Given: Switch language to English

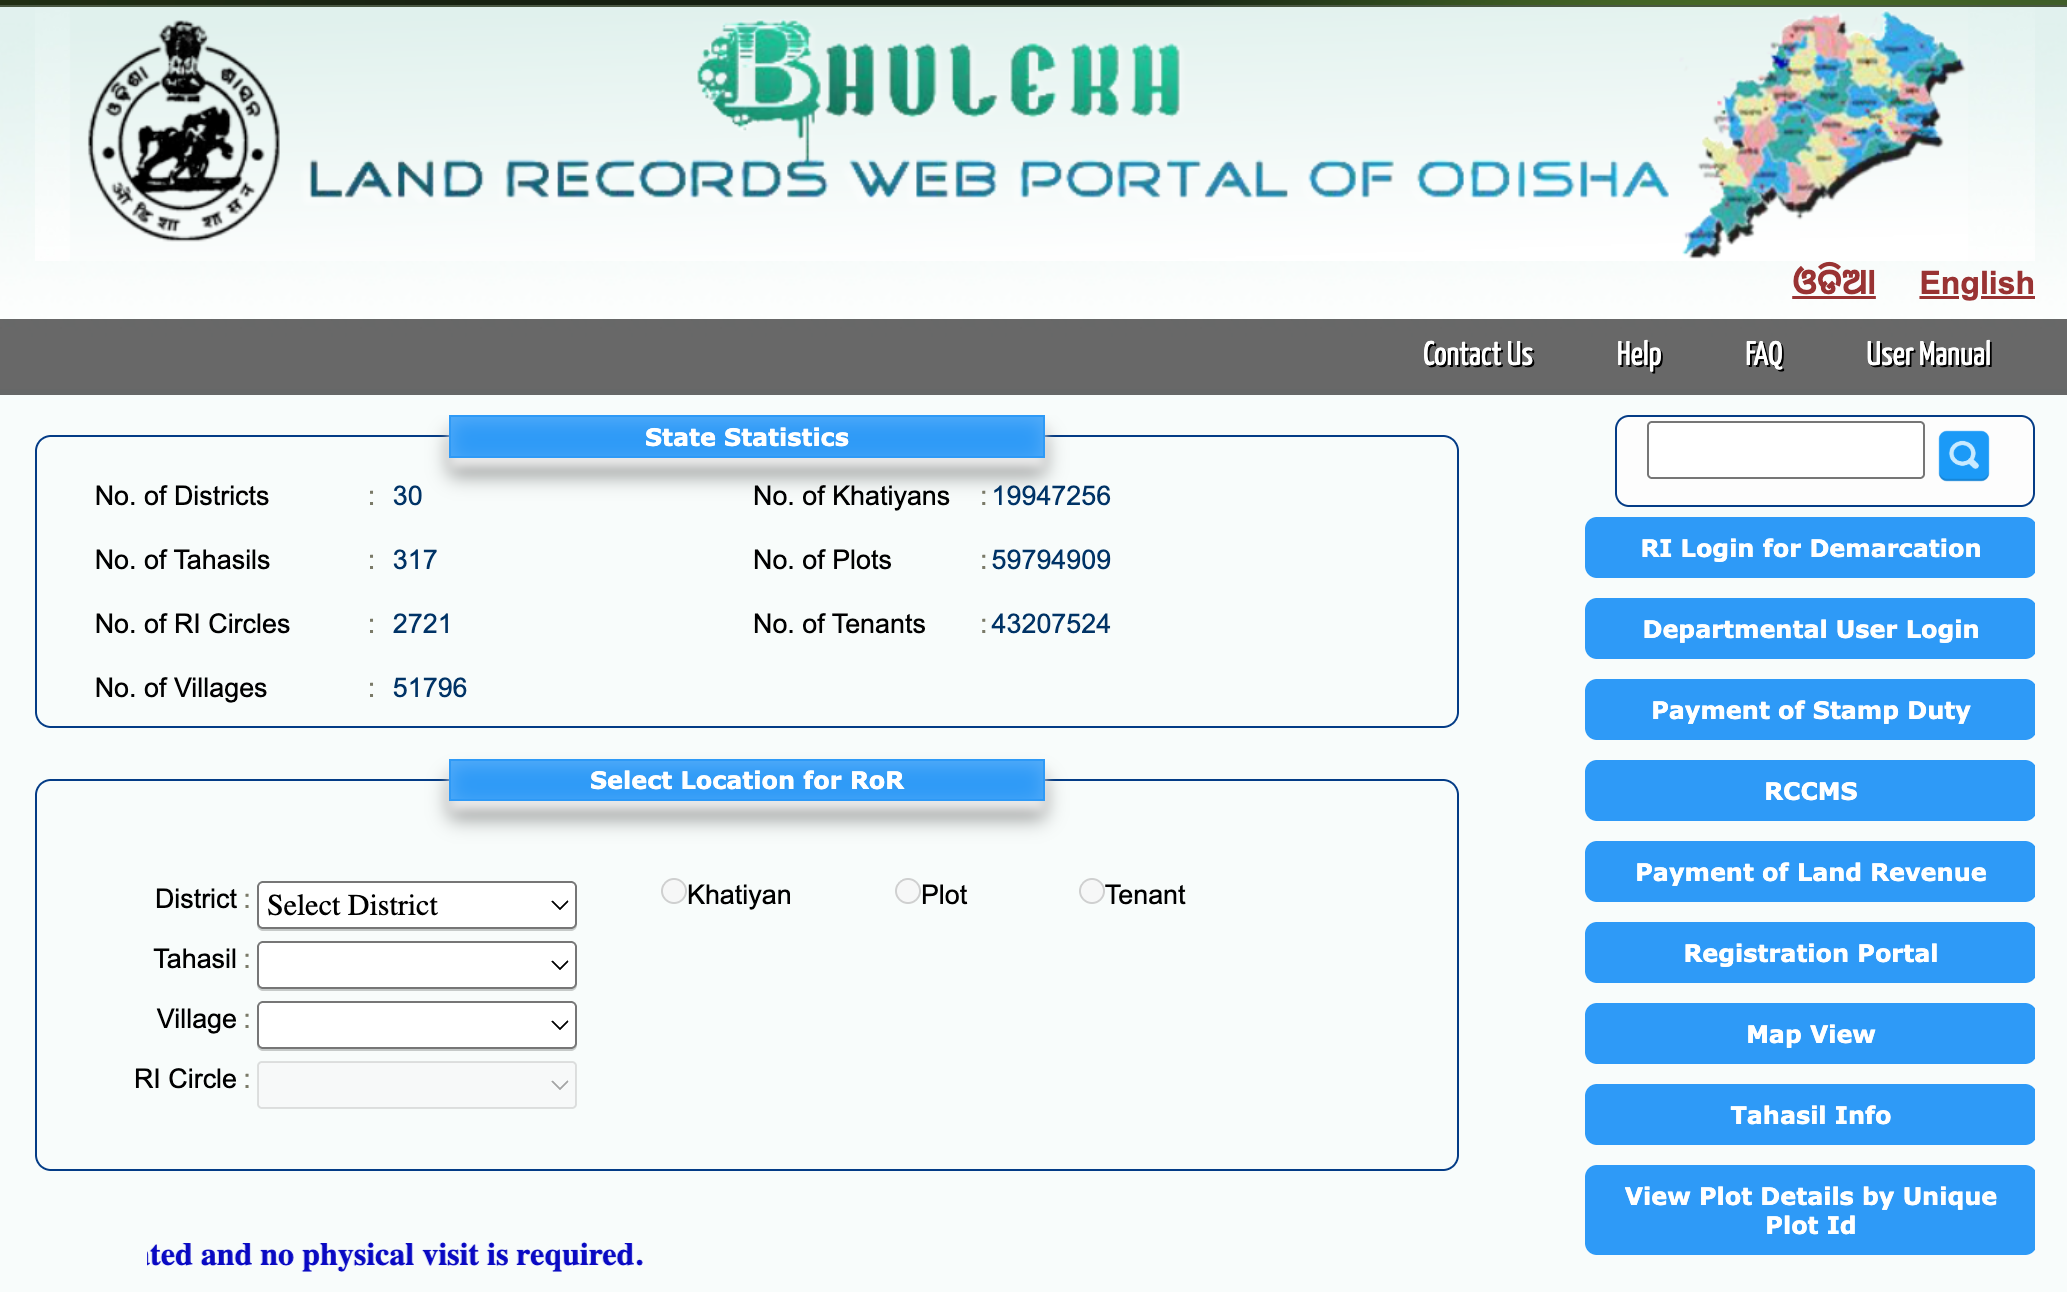Looking at the screenshot, I should click(x=1976, y=284).
